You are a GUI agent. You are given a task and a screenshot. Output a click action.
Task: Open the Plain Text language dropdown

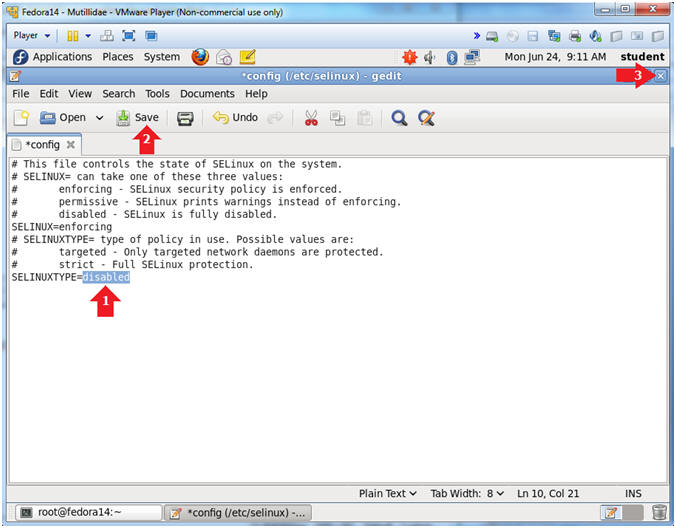click(388, 494)
